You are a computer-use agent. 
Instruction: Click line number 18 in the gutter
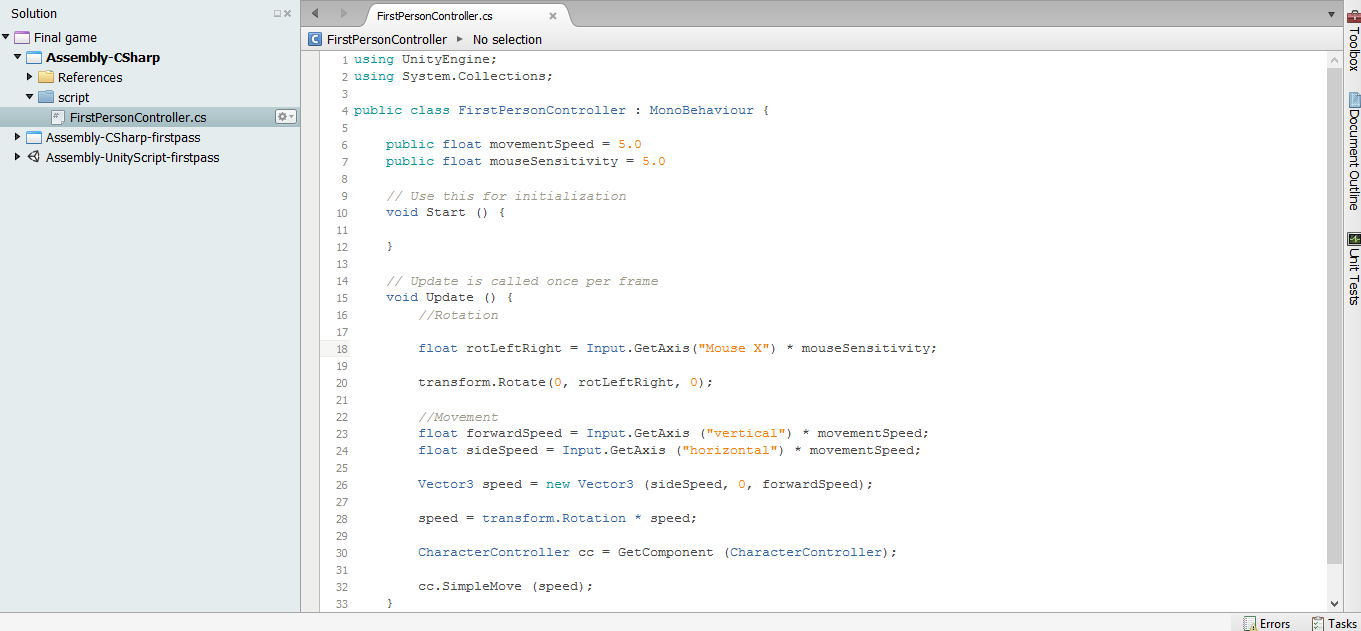(342, 349)
